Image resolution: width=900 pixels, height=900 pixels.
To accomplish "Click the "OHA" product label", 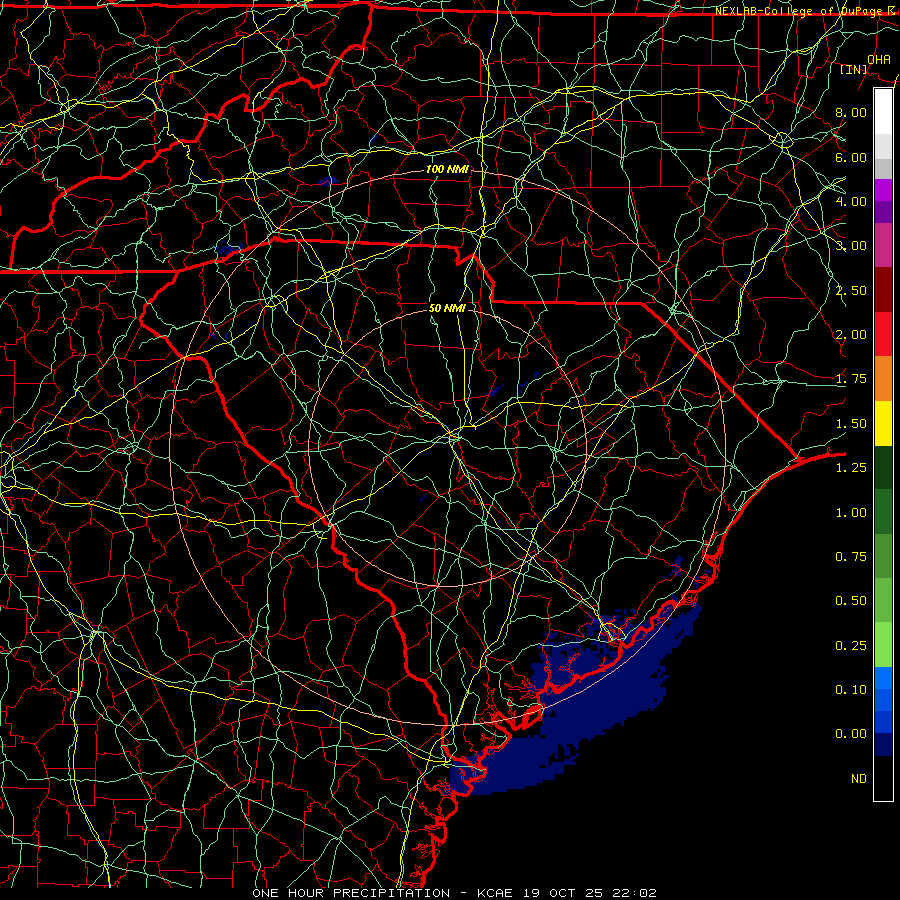I will click(x=879, y=60).
